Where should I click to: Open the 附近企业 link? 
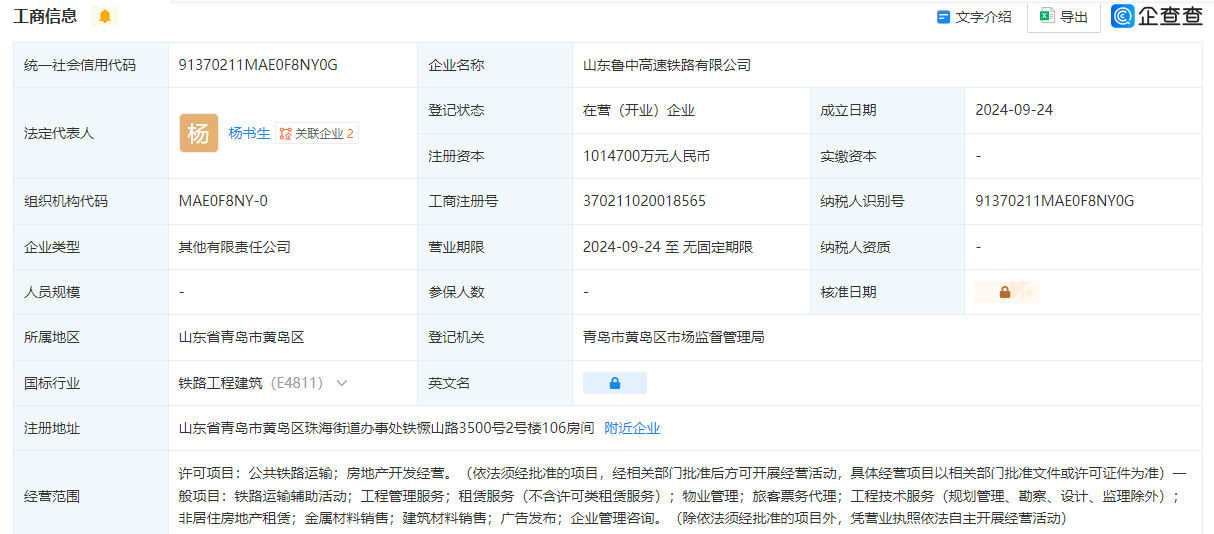coord(632,428)
